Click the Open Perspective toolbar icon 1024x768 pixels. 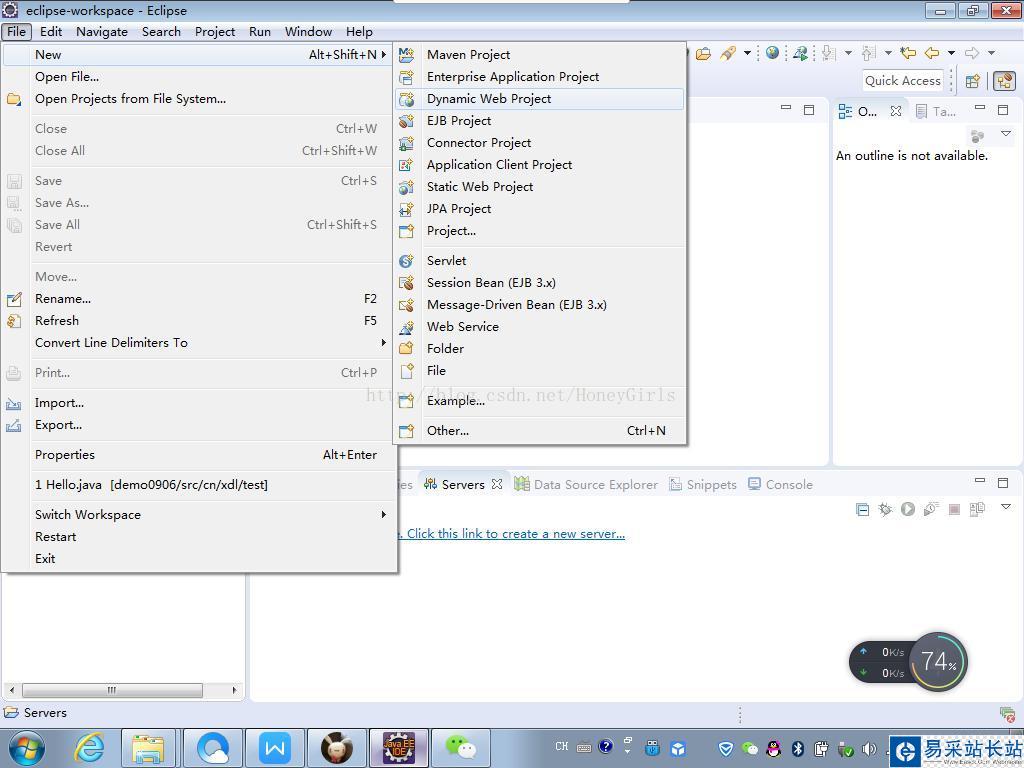(972, 81)
